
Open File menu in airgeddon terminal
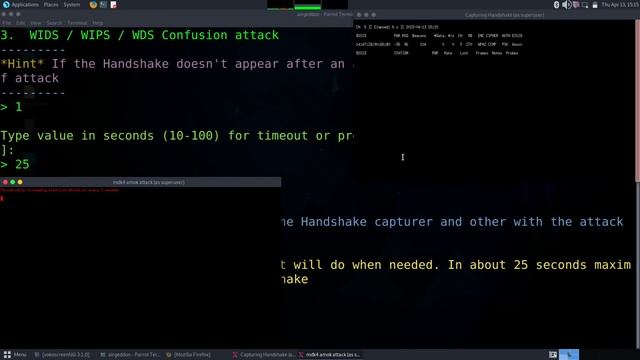pos(7,23)
